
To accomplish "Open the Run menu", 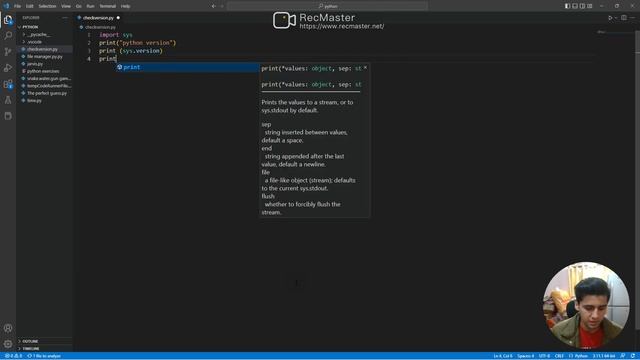I will coord(90,6).
